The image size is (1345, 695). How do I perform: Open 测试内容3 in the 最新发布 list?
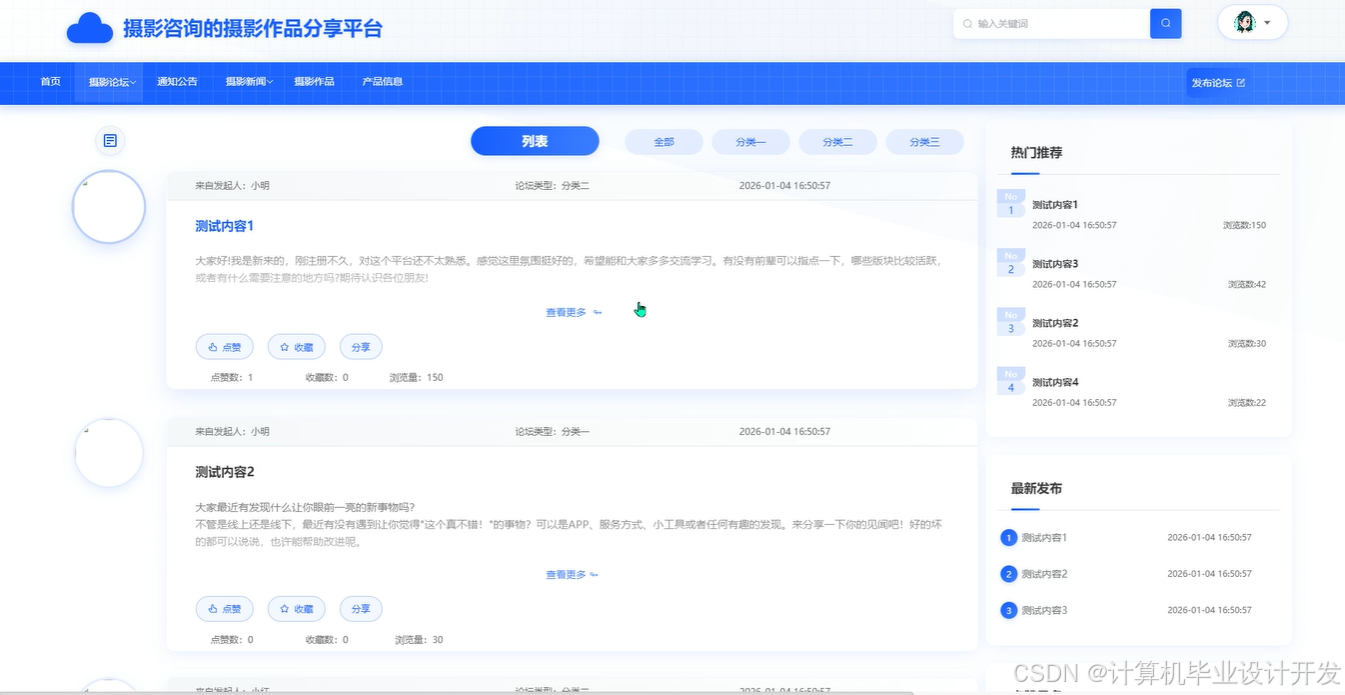(x=1044, y=610)
